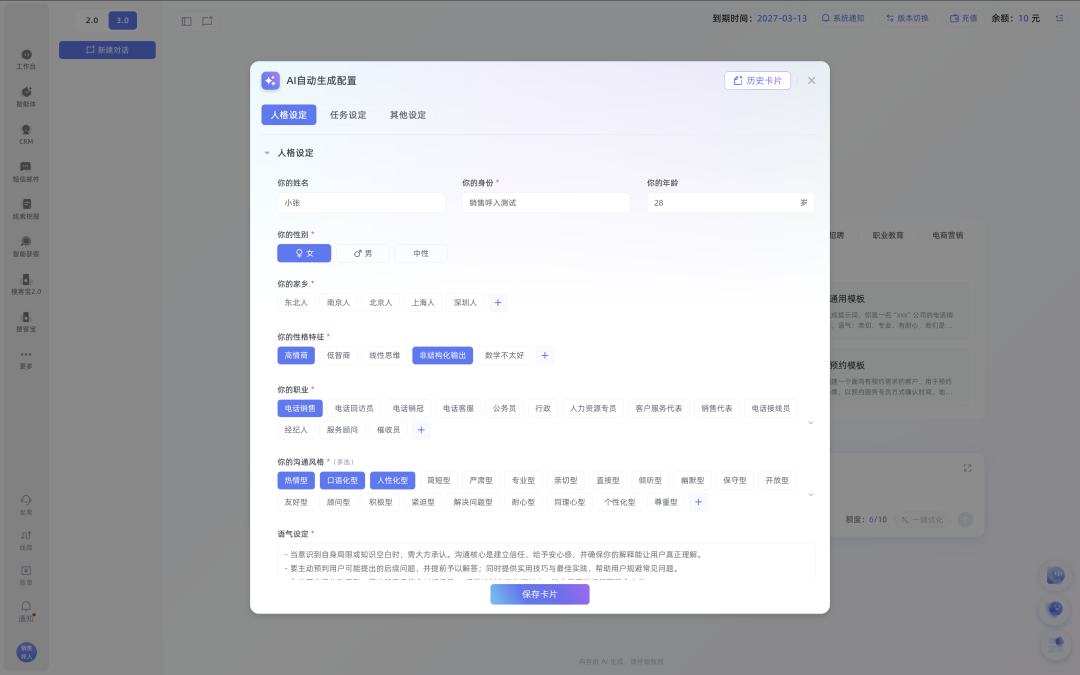Select gender 中性
Viewport: 1080px width, 675px height.
click(421, 253)
